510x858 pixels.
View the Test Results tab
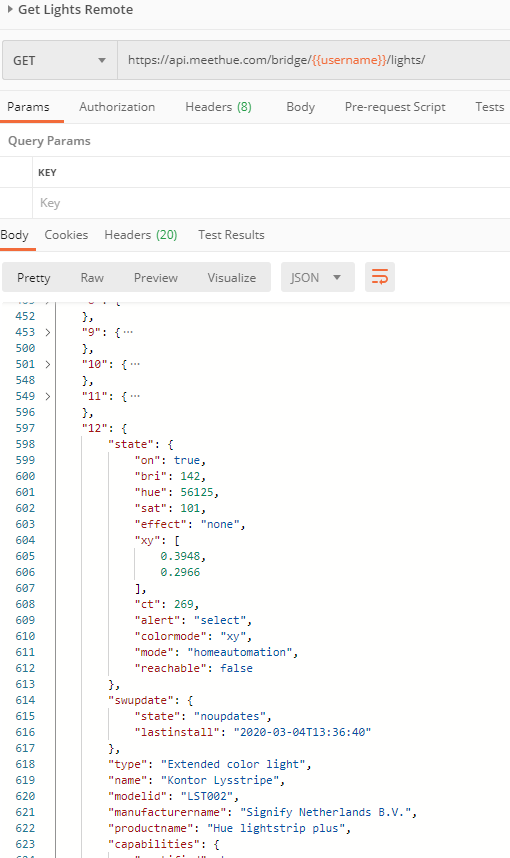click(231, 235)
